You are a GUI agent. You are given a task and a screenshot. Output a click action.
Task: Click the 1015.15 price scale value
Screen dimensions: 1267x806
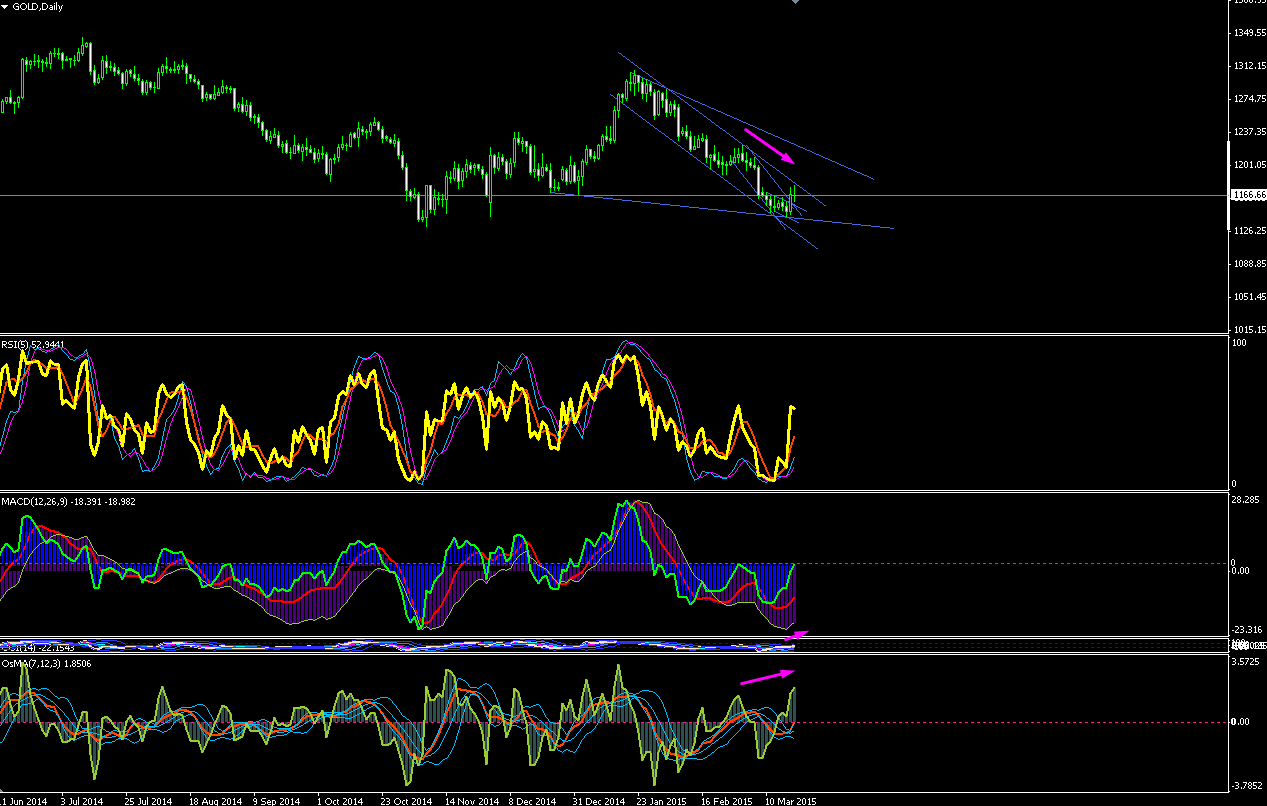click(x=1249, y=330)
